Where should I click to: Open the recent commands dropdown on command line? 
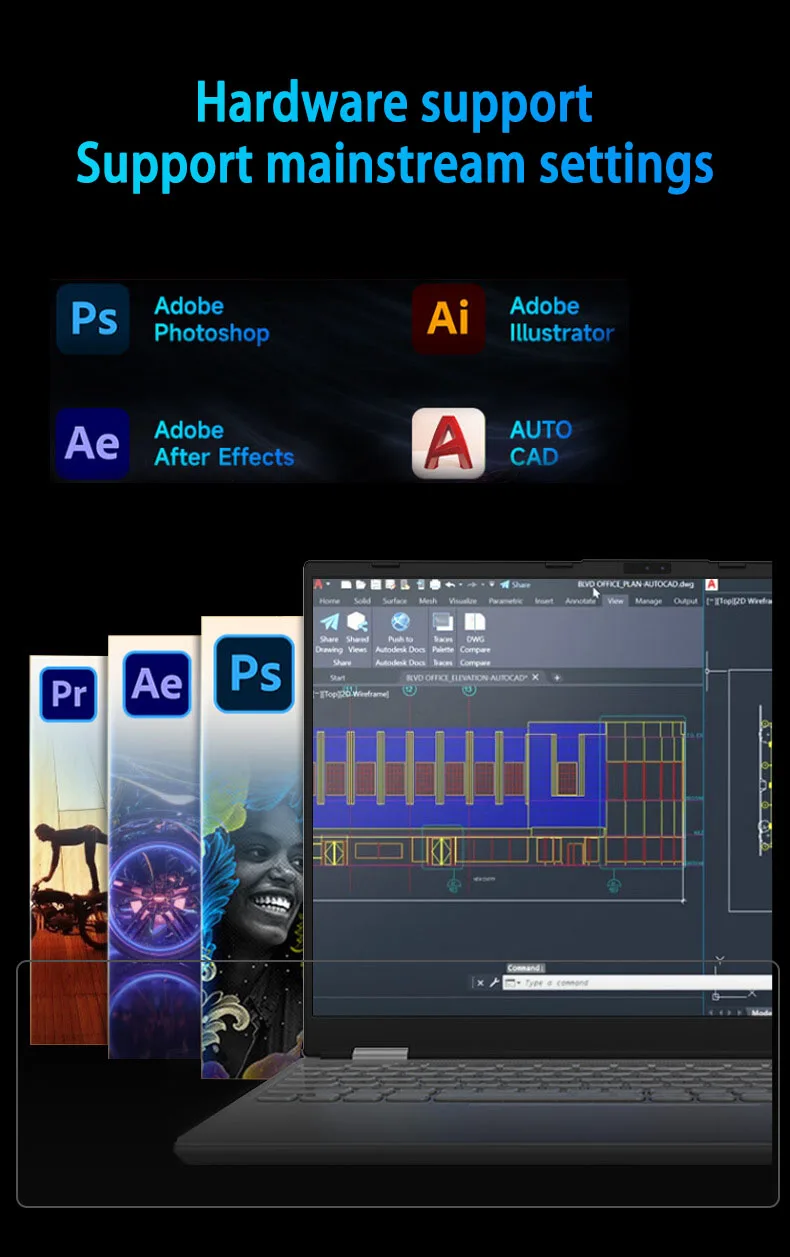(512, 983)
